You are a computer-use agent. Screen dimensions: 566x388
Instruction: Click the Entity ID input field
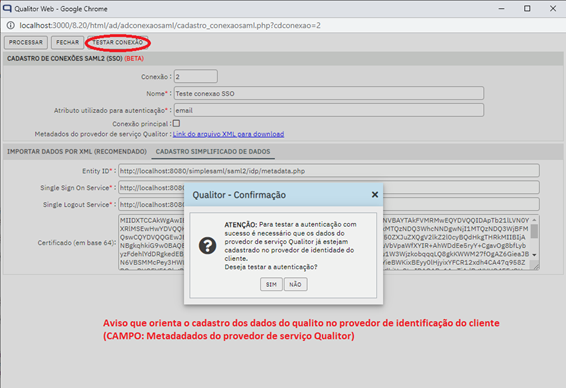click(x=329, y=171)
